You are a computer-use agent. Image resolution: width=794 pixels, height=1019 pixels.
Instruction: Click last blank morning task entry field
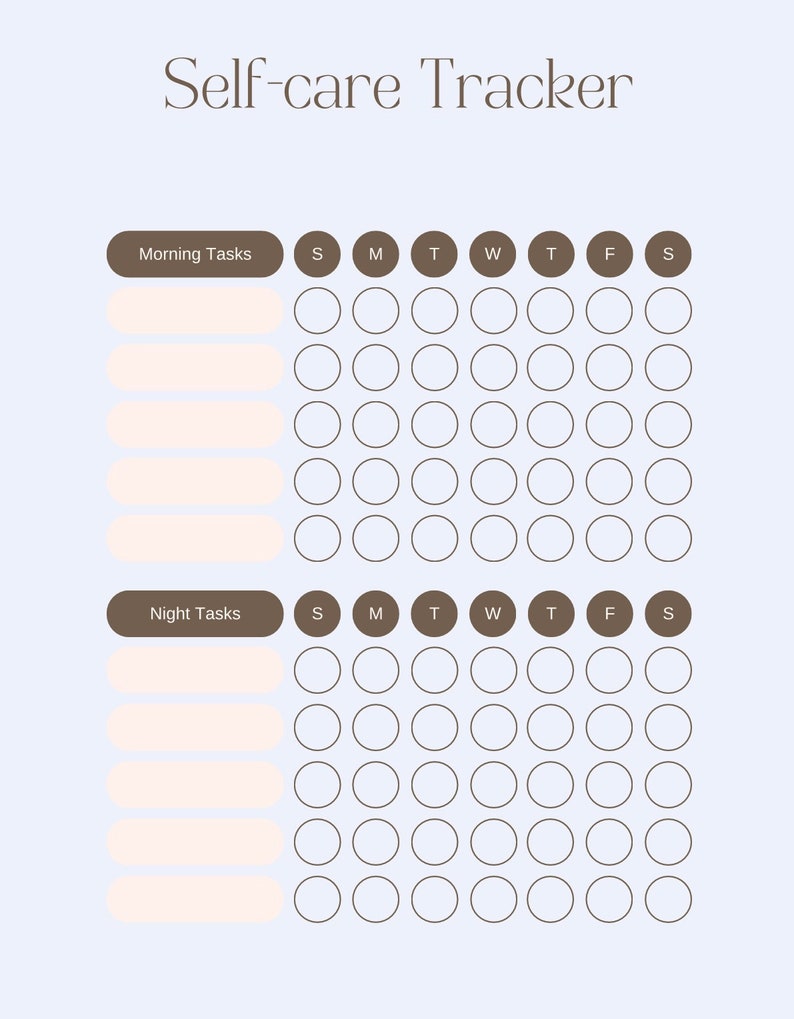coord(195,538)
